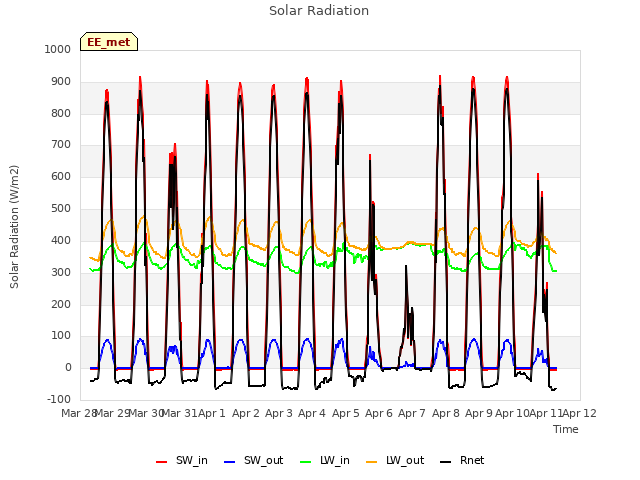Select the -100 y-axis tick label

click(59, 399)
